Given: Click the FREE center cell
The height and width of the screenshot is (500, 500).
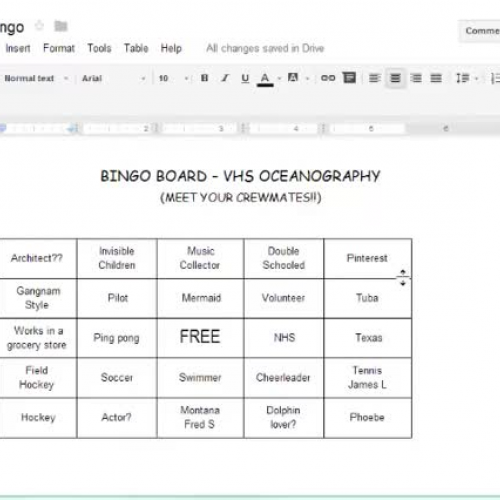Looking at the screenshot, I should [200, 338].
